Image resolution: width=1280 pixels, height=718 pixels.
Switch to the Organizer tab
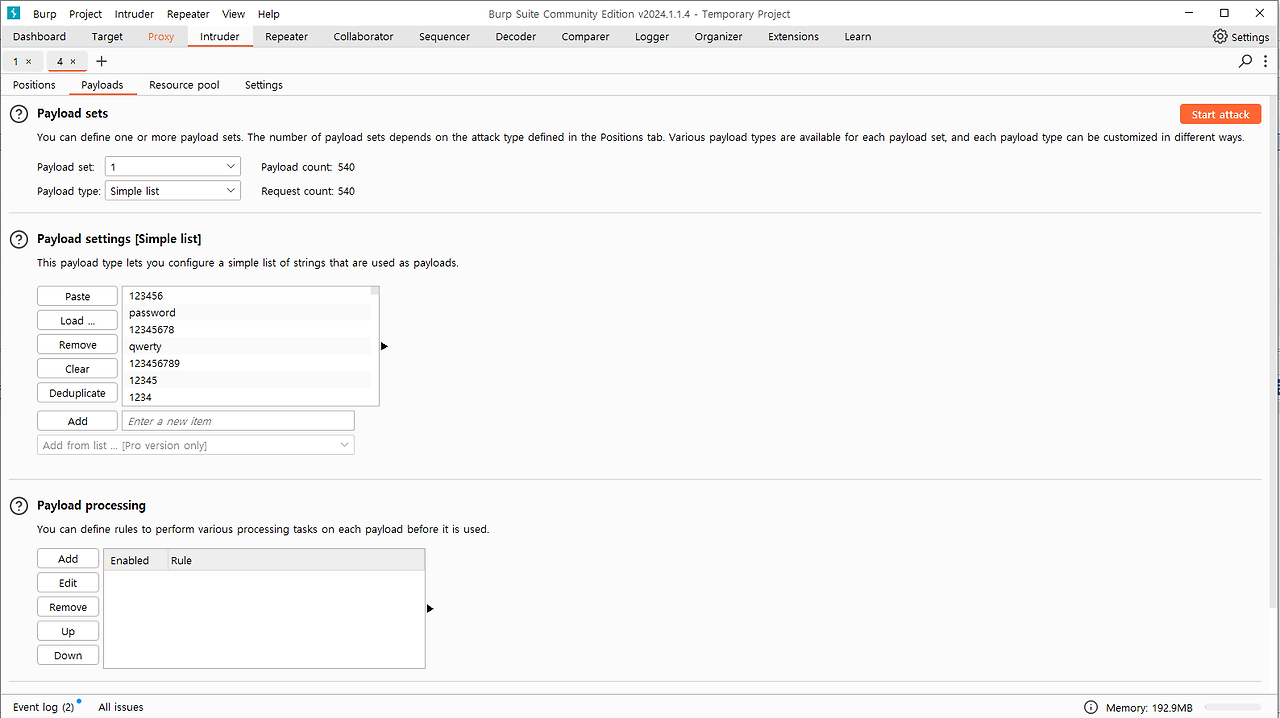click(x=719, y=36)
